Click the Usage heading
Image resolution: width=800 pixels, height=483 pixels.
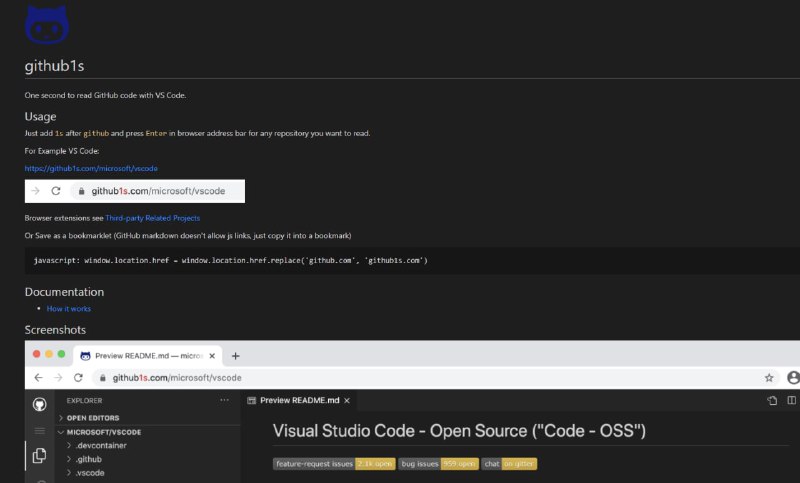[40, 117]
